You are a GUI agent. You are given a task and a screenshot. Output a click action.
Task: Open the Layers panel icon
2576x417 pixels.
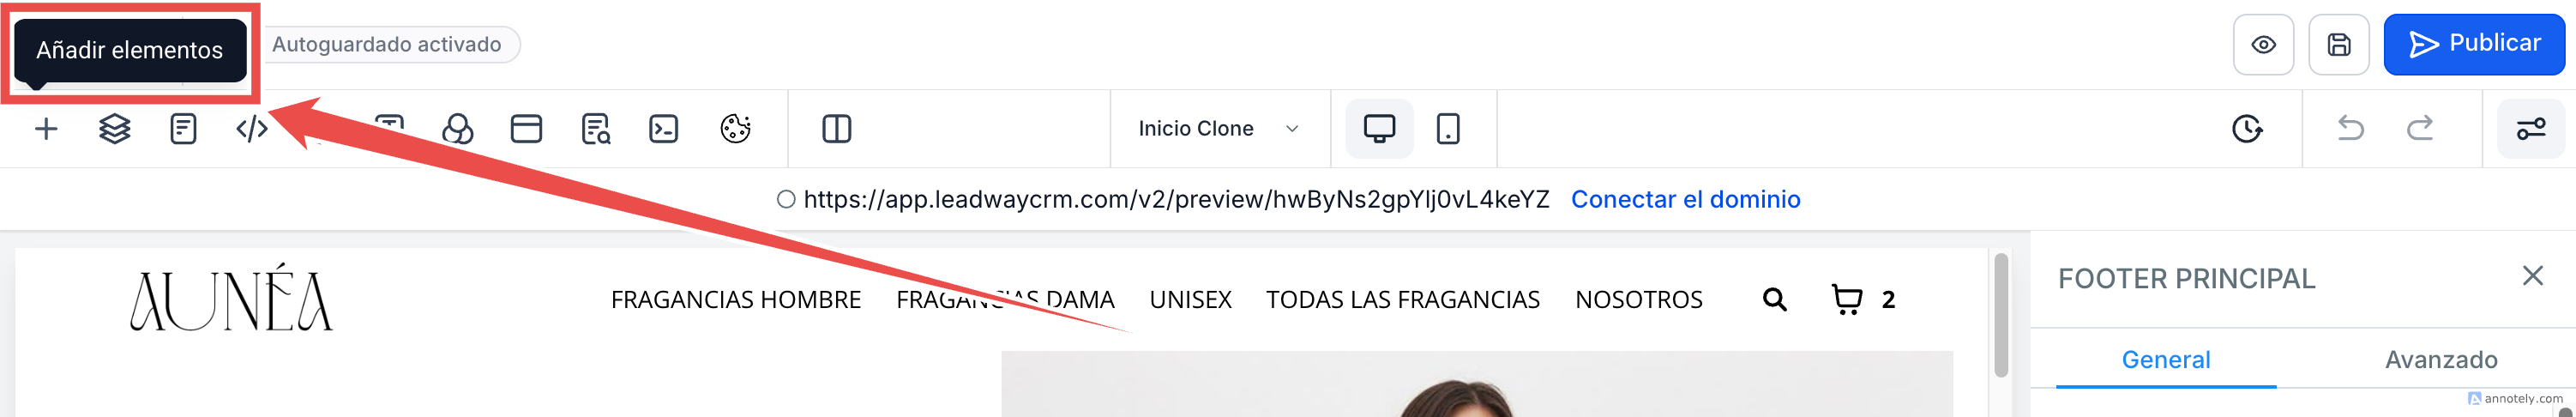pyautogui.click(x=115, y=129)
